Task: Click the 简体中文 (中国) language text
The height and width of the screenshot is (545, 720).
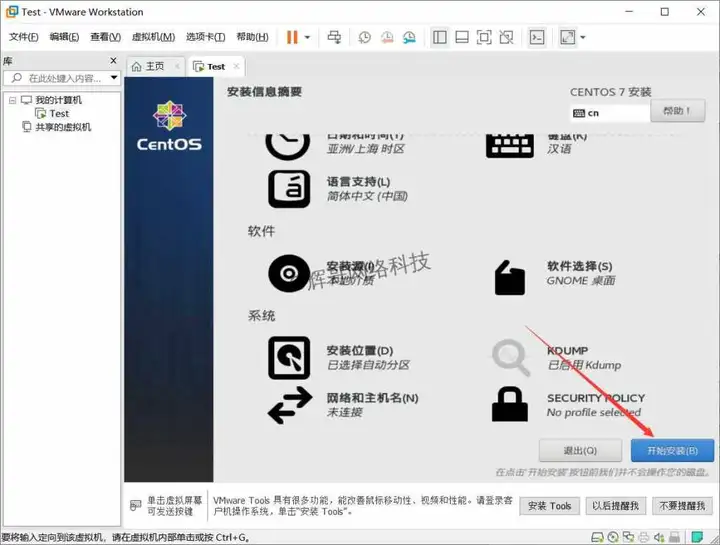Action: click(367, 196)
